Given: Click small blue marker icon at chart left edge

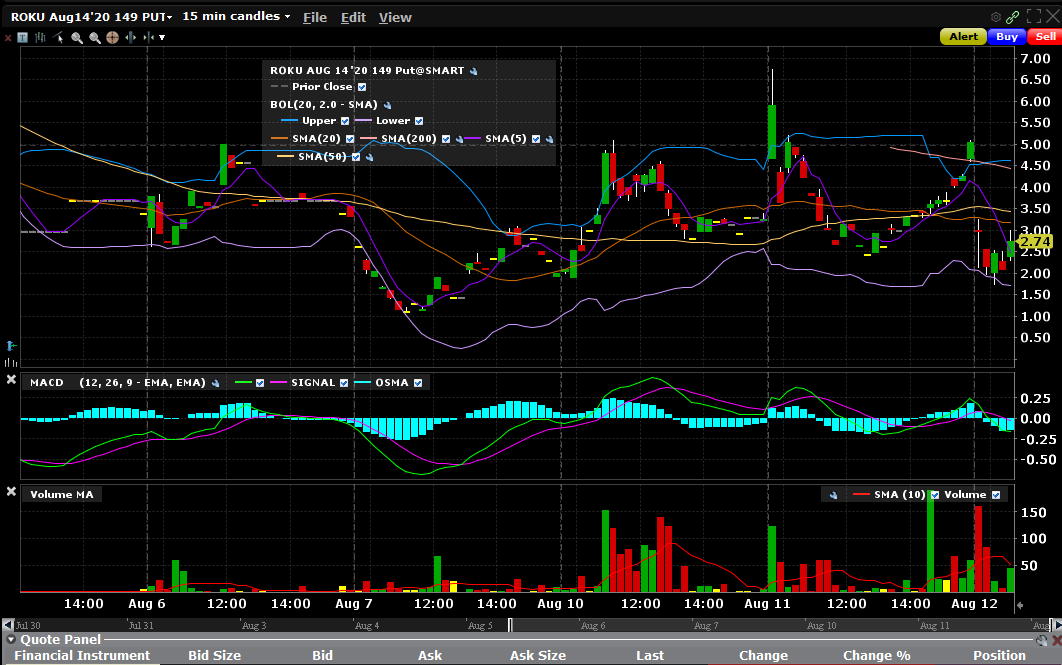Looking at the screenshot, I should click(11, 346).
